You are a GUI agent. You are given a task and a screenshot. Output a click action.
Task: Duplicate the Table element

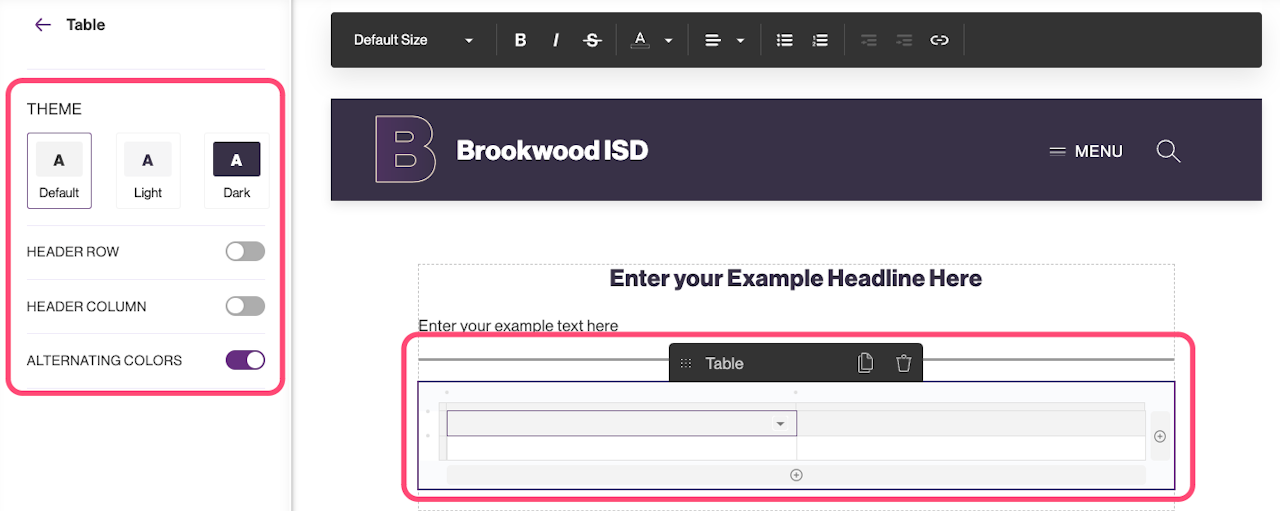(x=866, y=363)
